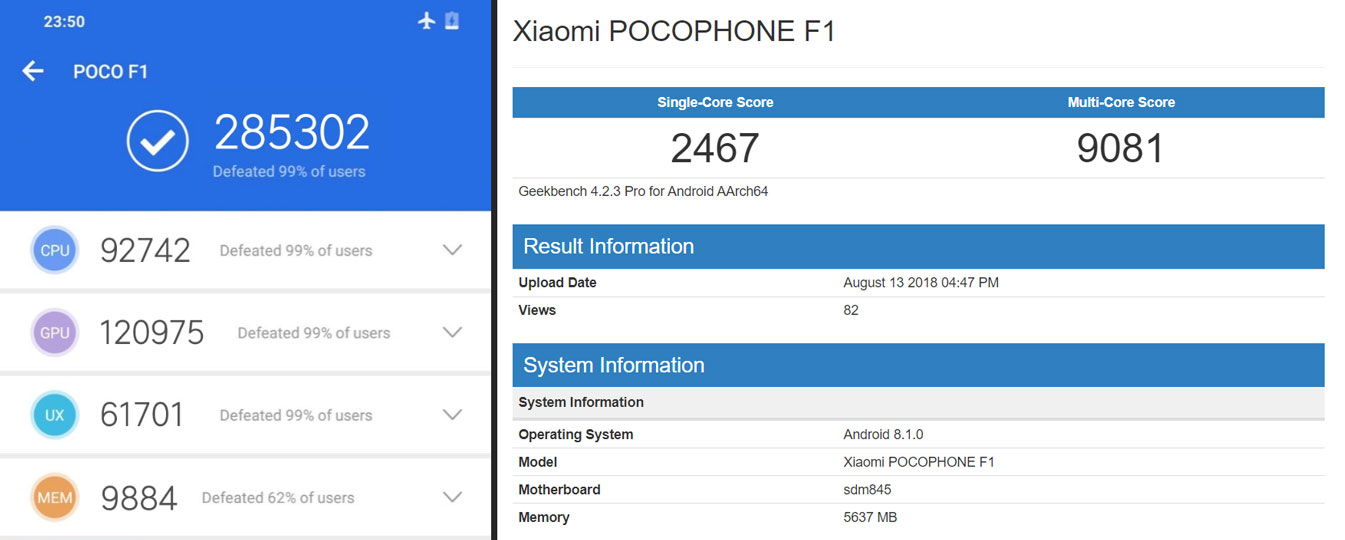Expand the MEM score details chevron

point(453,497)
